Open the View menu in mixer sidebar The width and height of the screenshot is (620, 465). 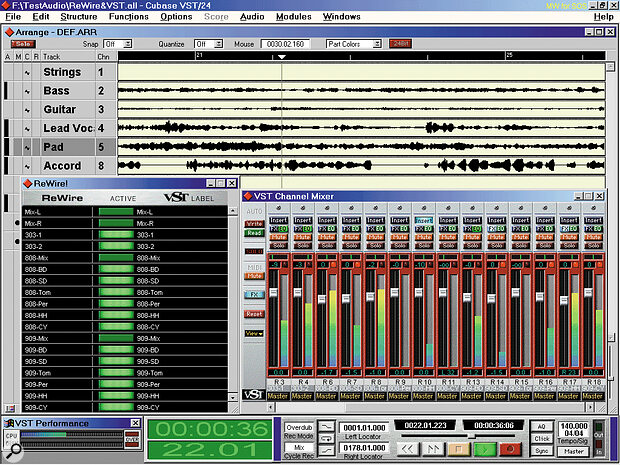tap(254, 333)
